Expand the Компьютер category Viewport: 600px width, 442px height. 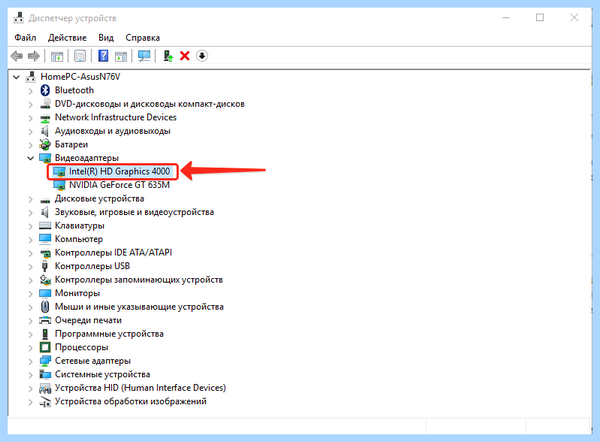[30, 240]
